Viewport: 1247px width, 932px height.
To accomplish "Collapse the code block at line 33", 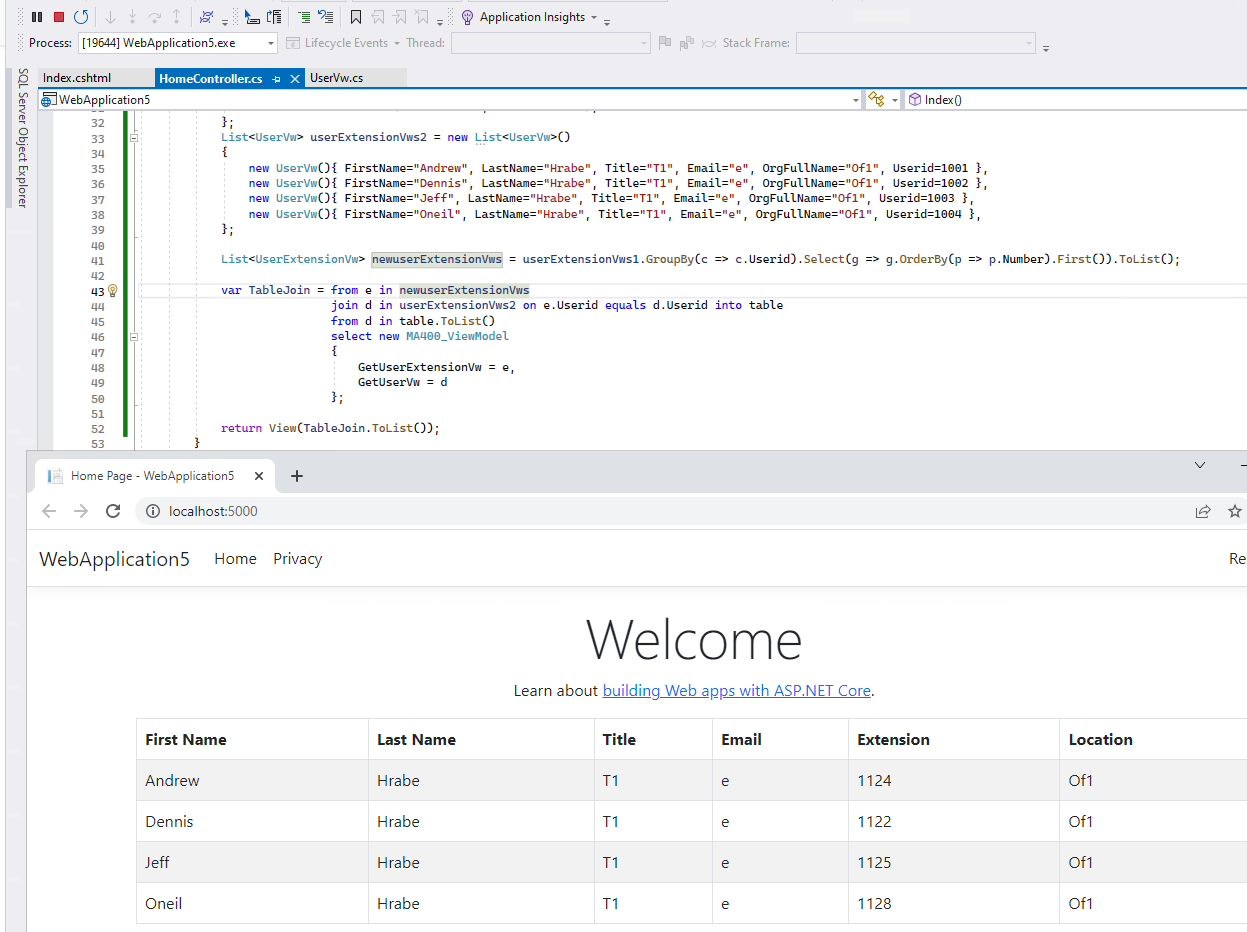I will click(134, 138).
